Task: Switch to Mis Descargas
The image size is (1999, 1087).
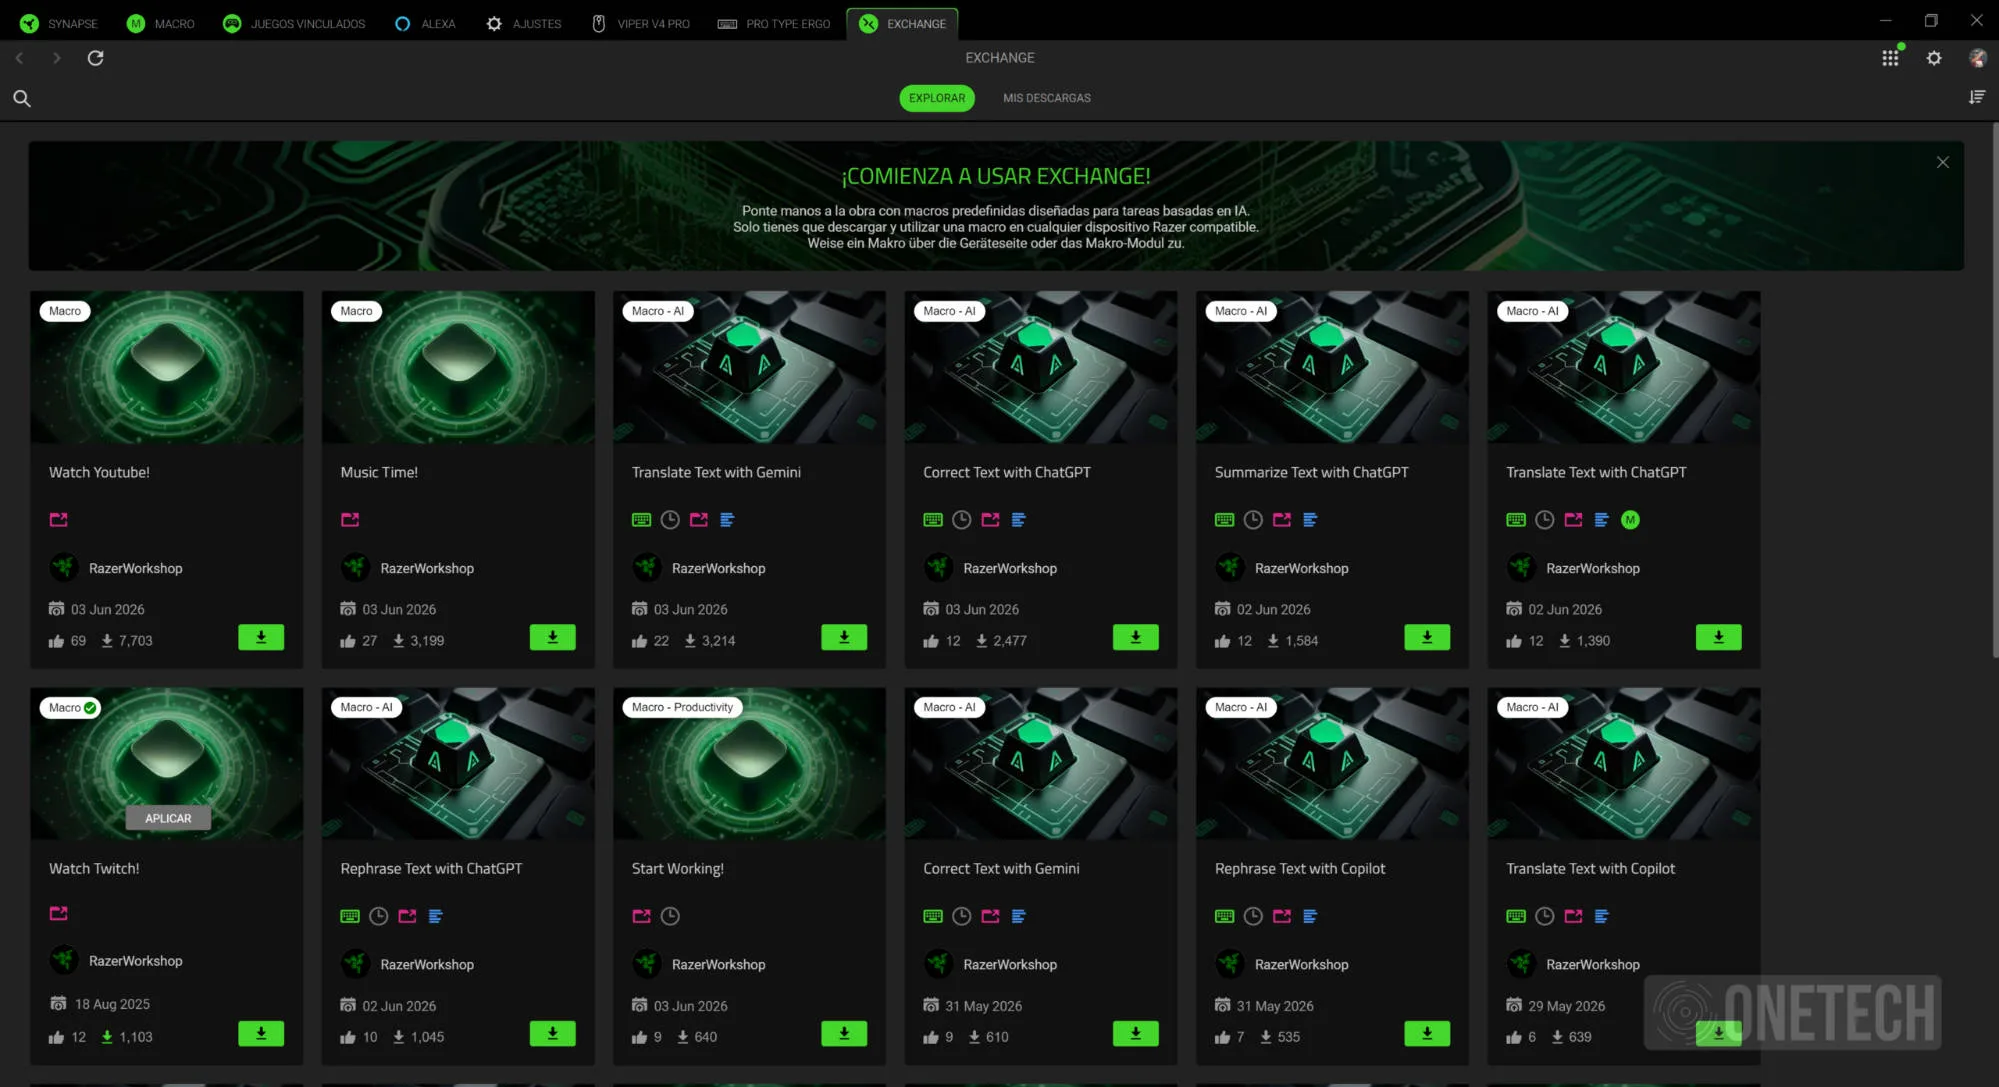Action: pos(1047,98)
